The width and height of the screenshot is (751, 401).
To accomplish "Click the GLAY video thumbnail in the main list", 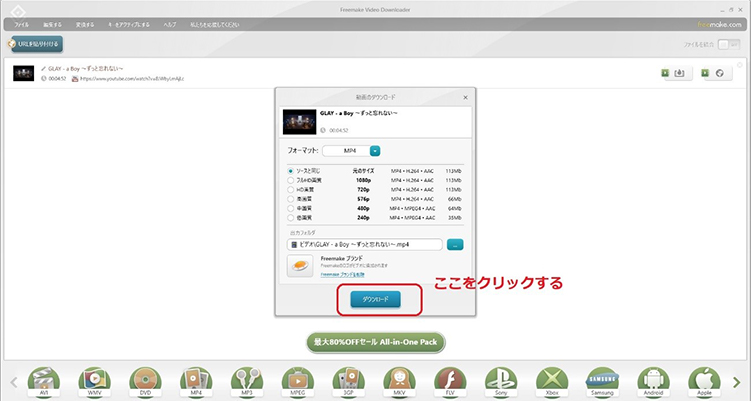I will [23, 73].
